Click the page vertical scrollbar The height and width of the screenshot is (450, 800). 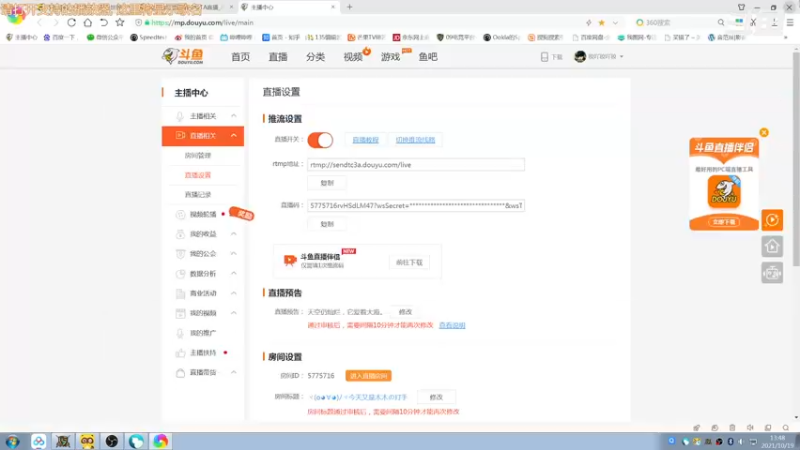coord(796,159)
